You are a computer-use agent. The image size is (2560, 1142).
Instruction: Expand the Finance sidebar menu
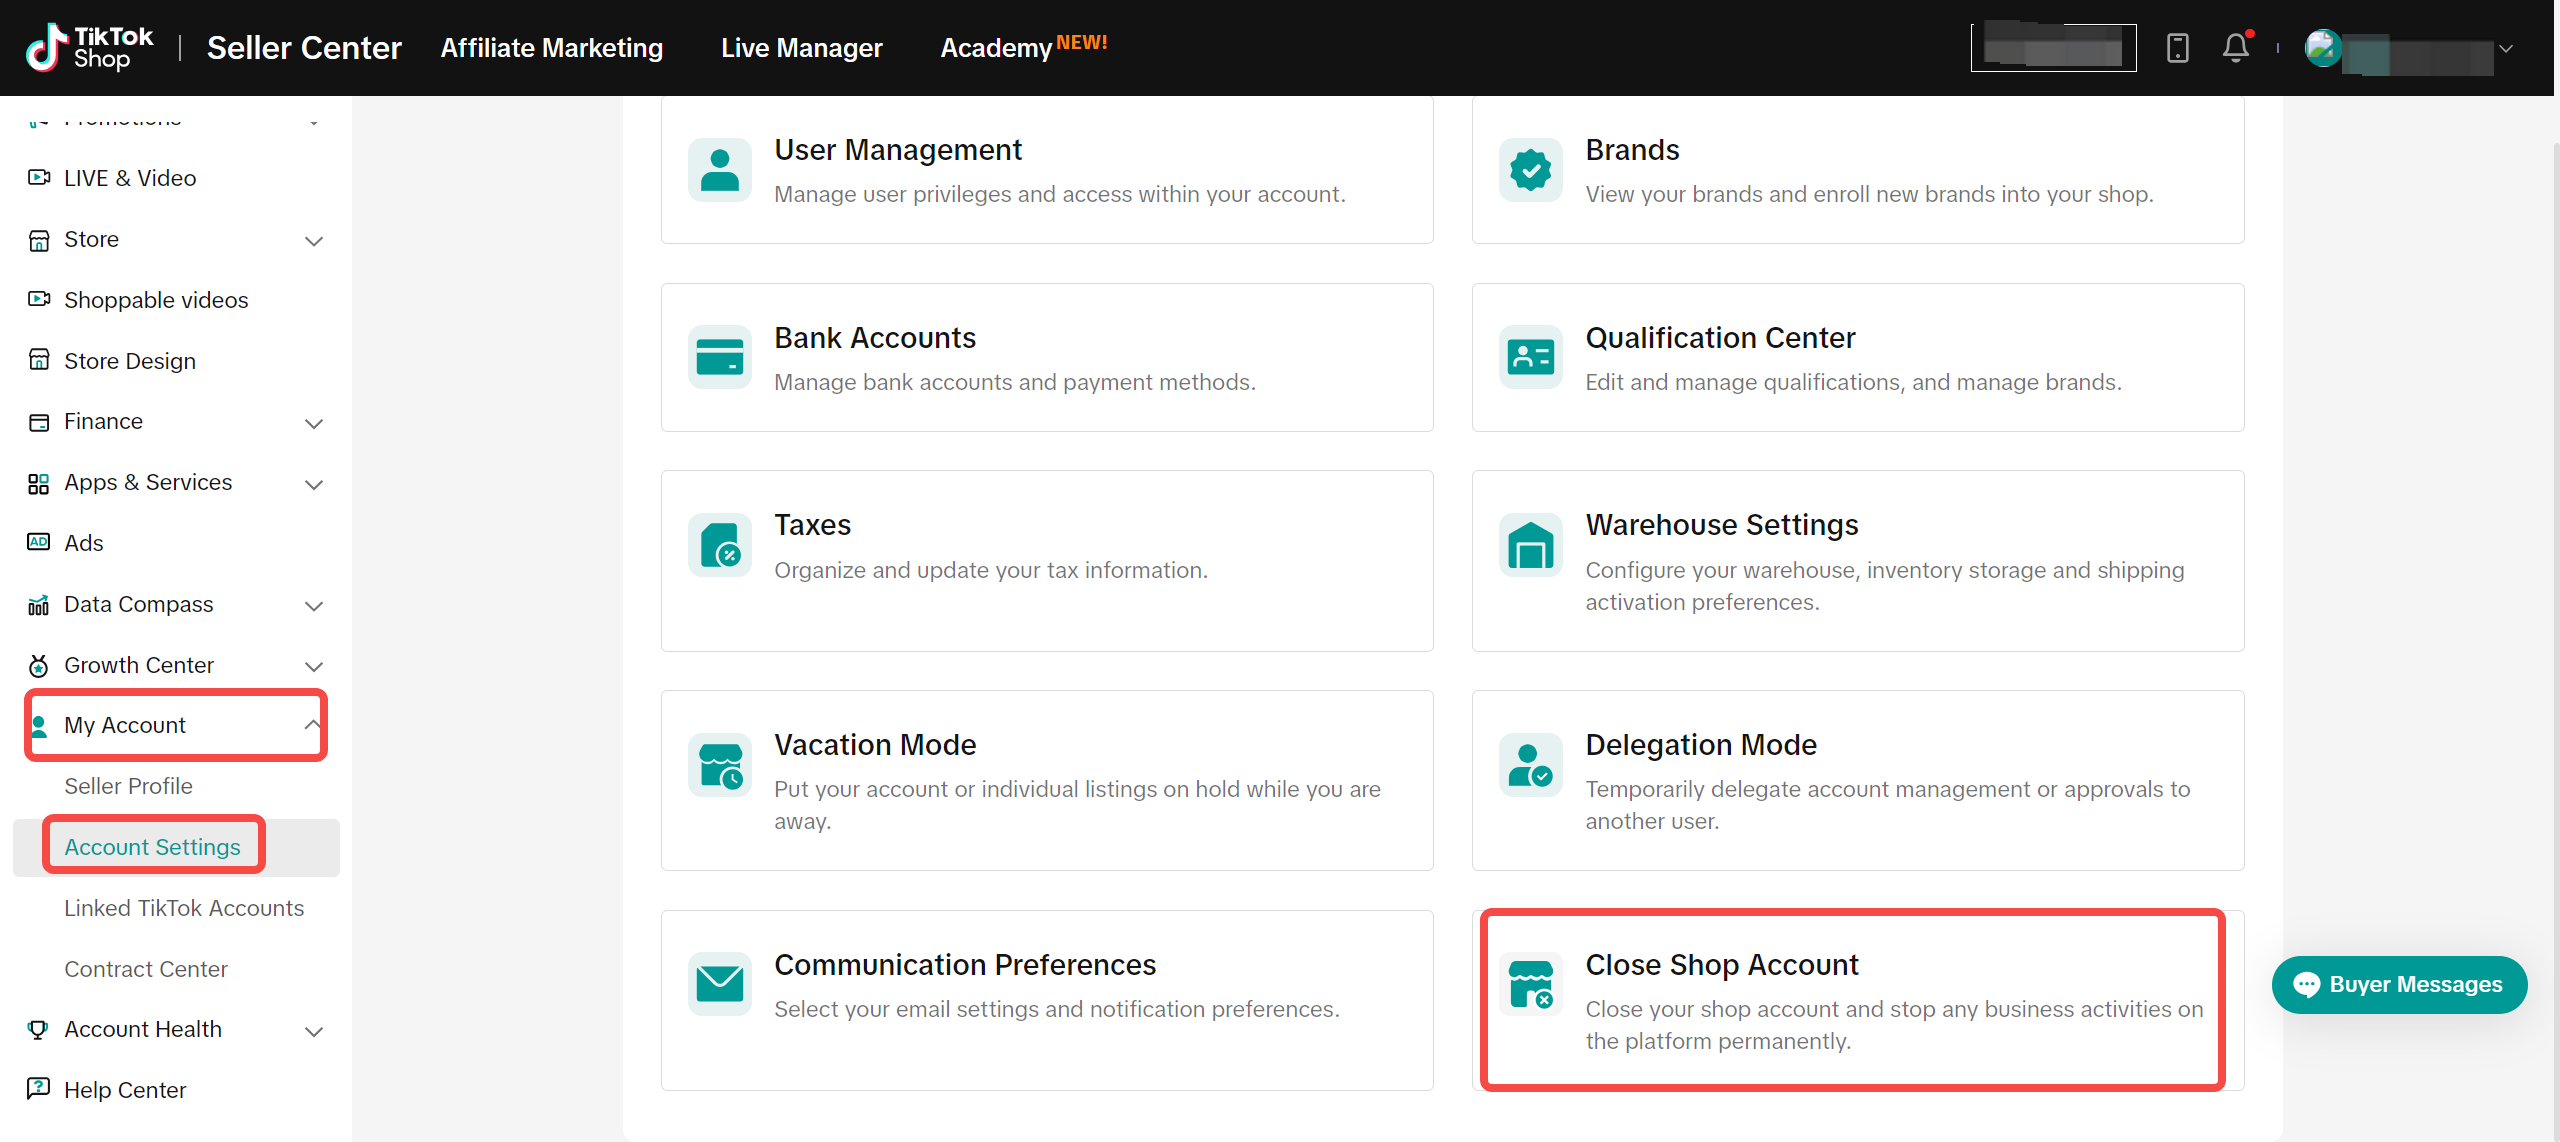click(313, 423)
